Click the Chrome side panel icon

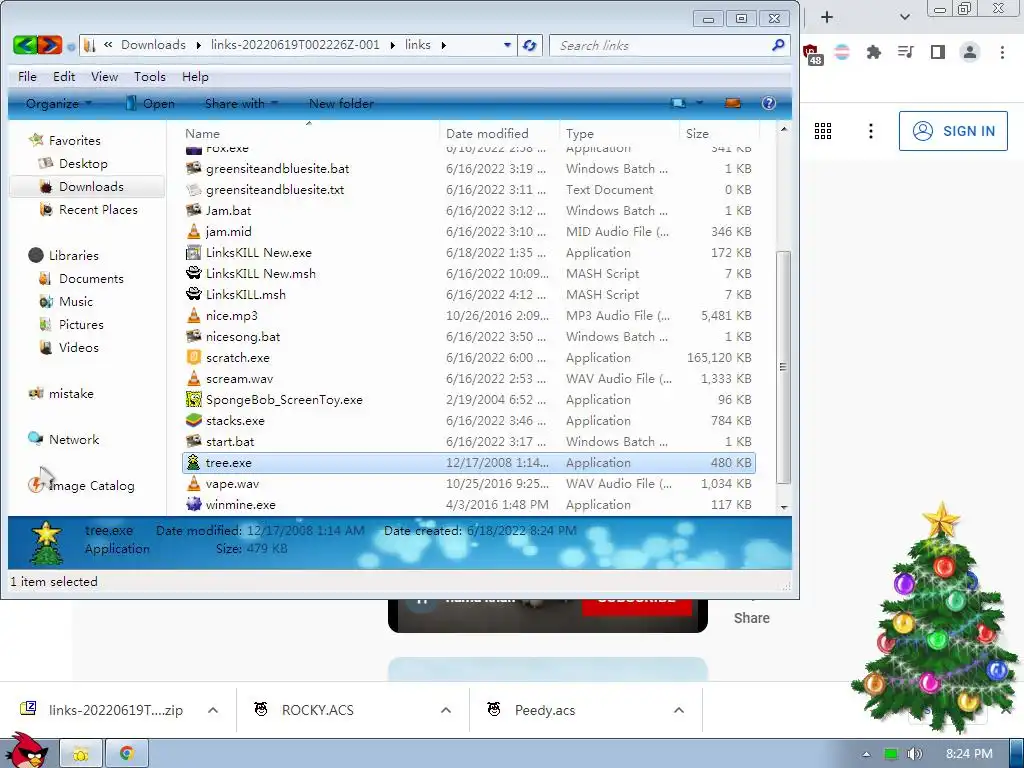(938, 52)
